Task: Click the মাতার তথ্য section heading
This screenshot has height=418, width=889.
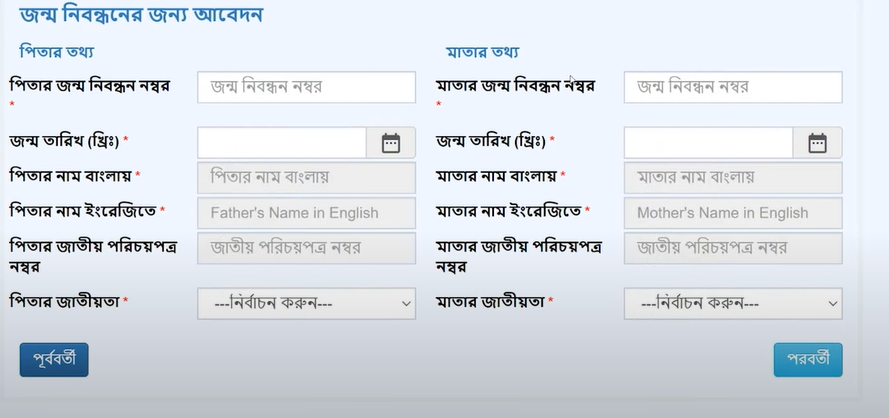Action: pos(482,53)
